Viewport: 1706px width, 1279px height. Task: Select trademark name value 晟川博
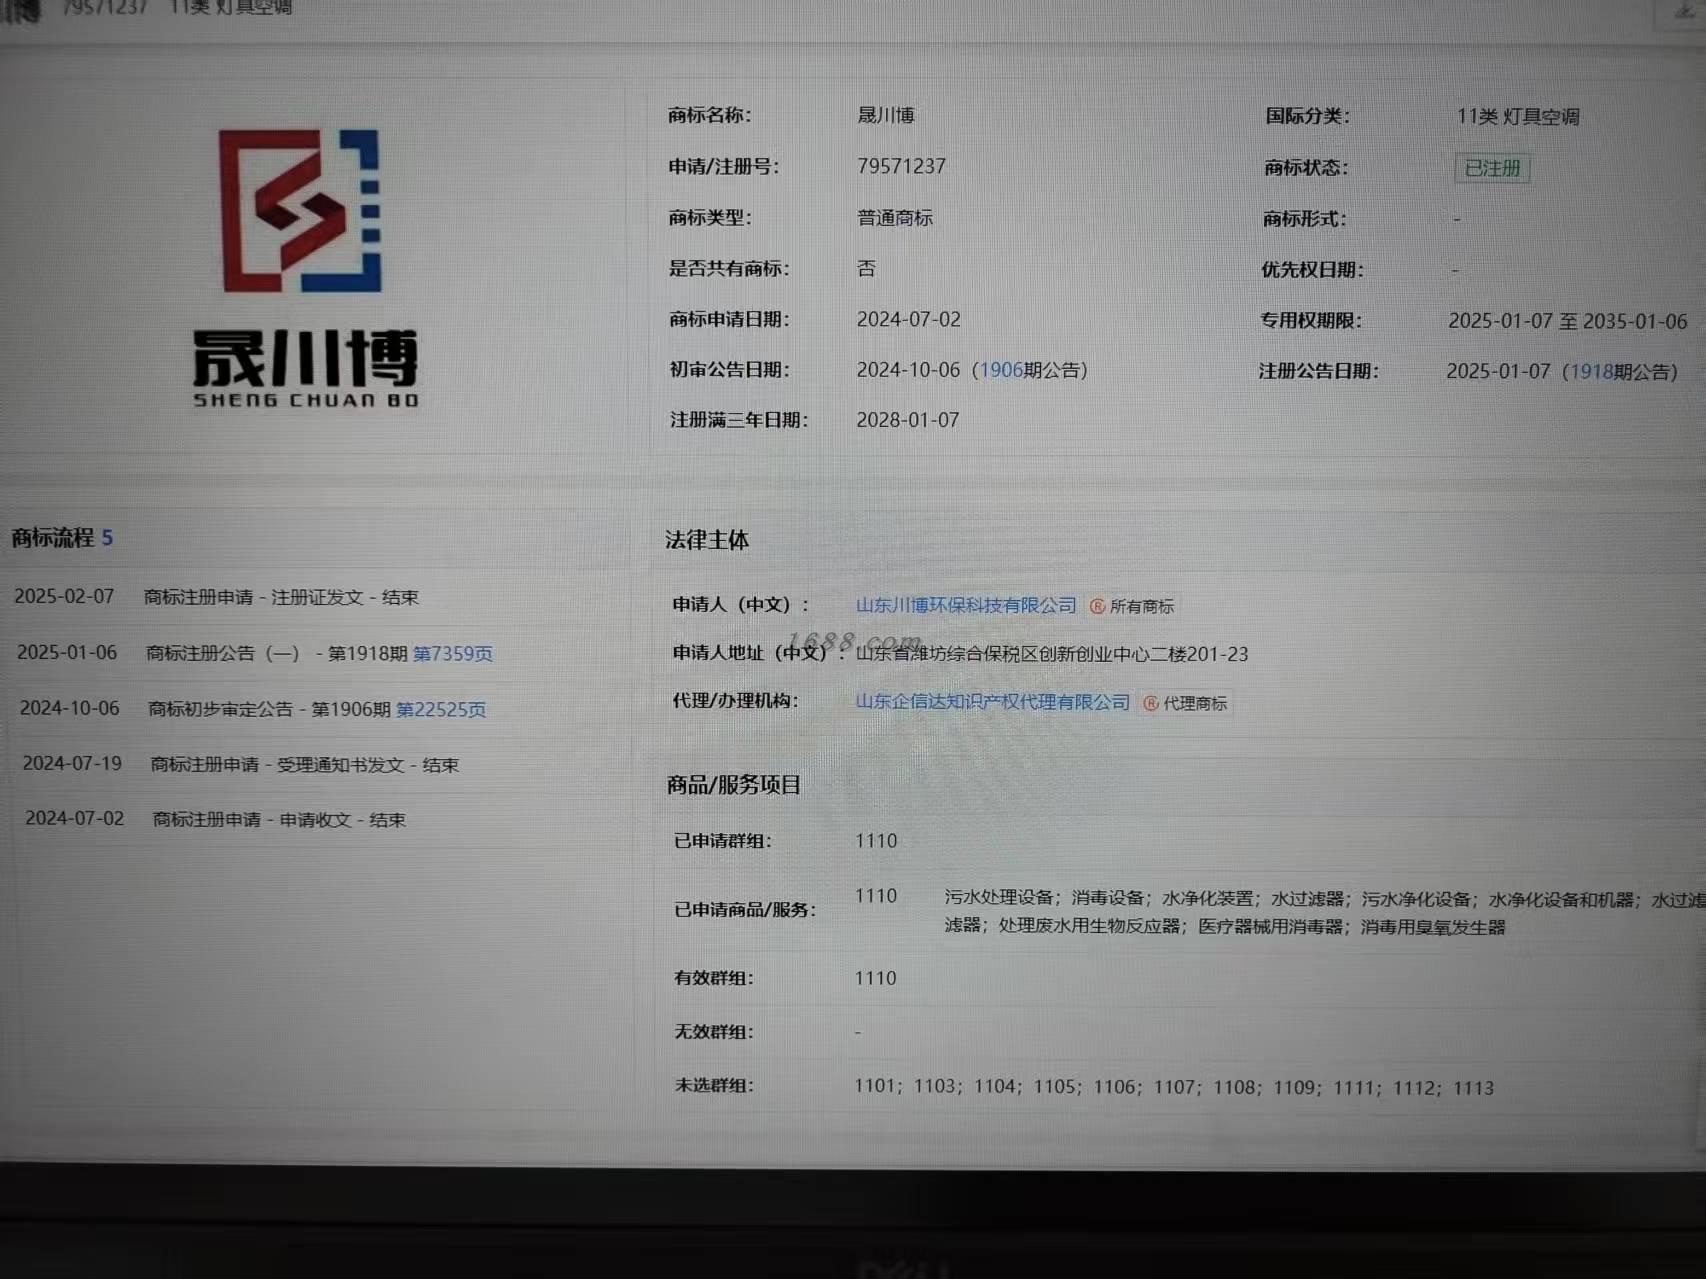point(886,115)
